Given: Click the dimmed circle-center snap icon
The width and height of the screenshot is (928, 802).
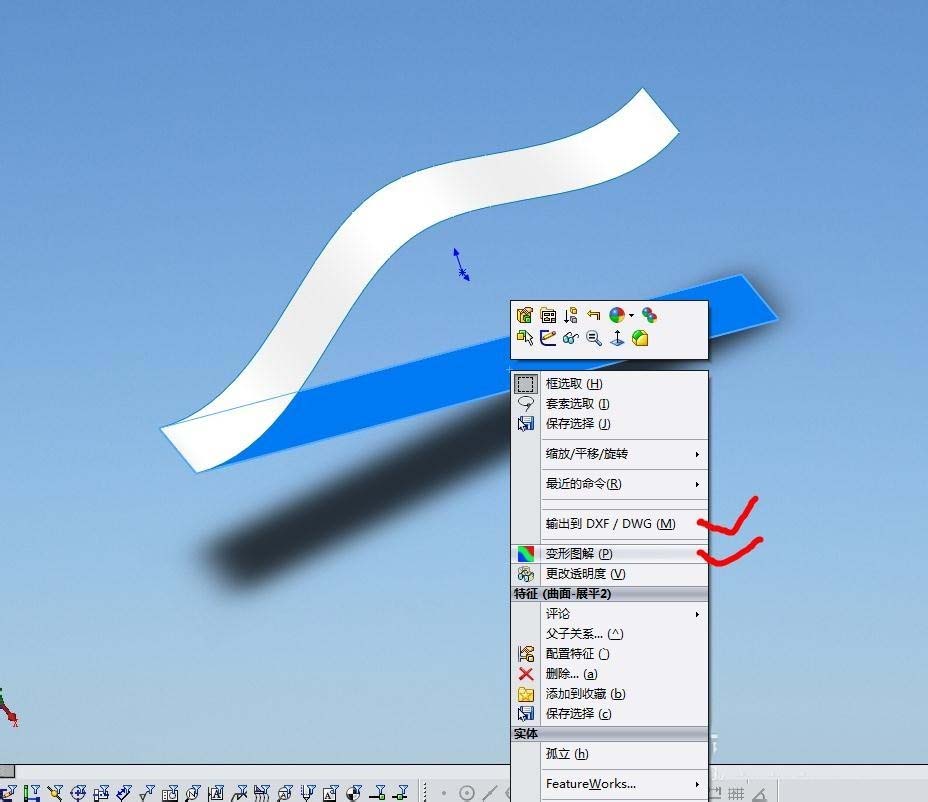Looking at the screenshot, I should pos(466,793).
